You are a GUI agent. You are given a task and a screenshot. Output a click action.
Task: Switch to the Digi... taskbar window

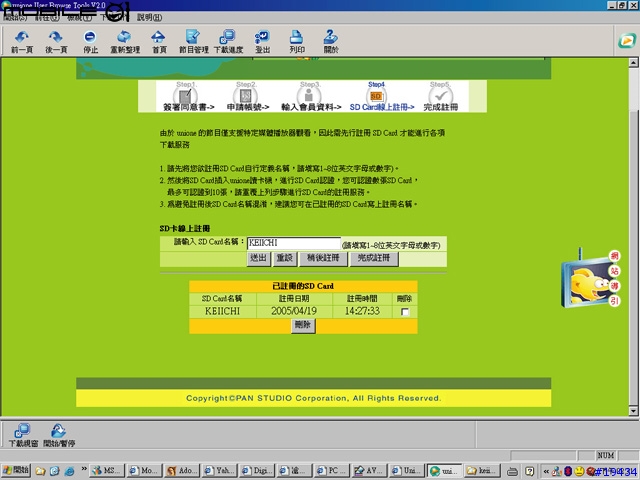click(x=257, y=471)
